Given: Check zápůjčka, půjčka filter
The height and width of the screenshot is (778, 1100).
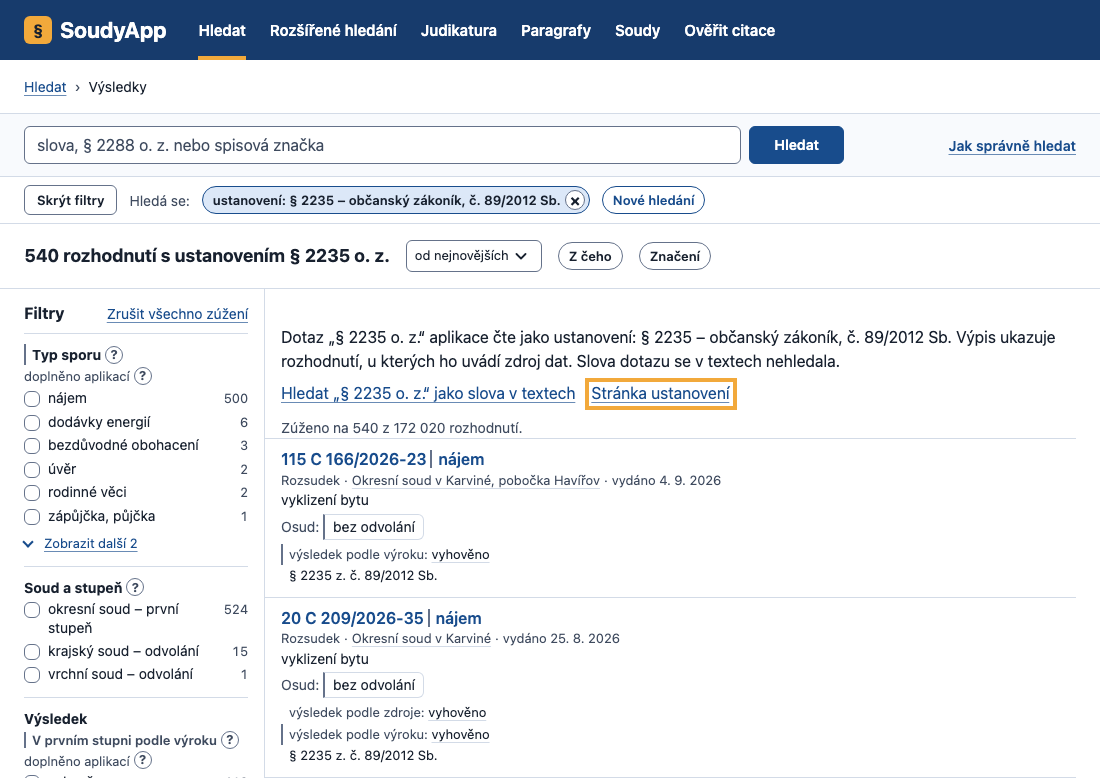Looking at the screenshot, I should point(32,517).
